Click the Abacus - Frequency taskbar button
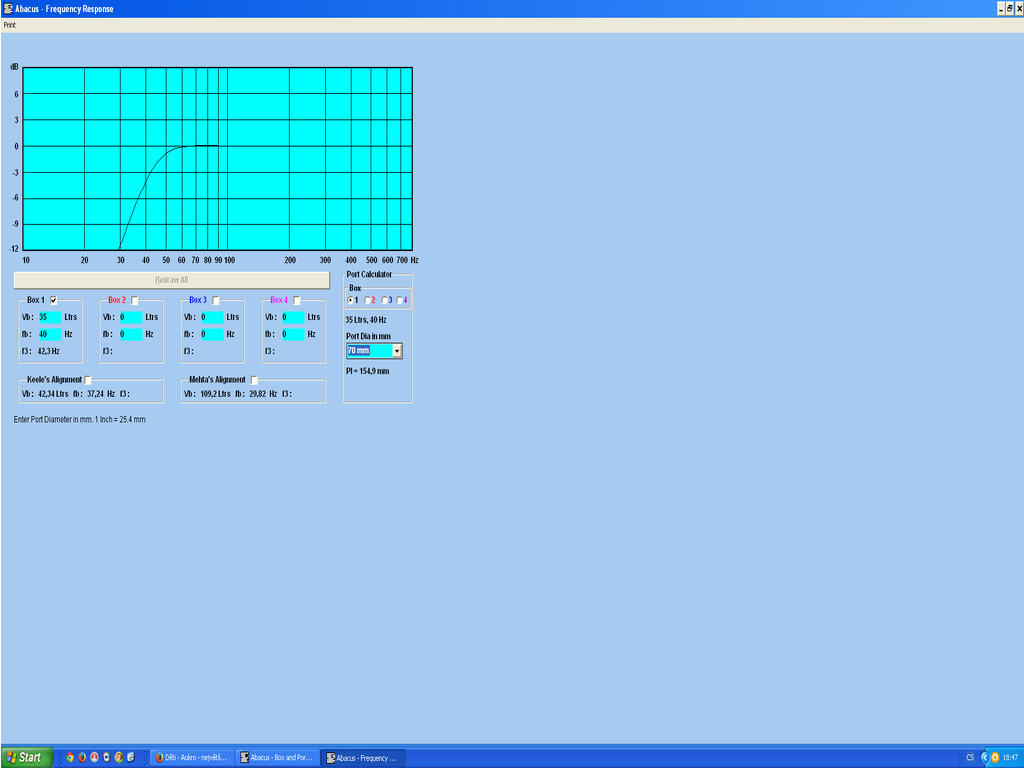1024x768 pixels. pyautogui.click(x=362, y=758)
